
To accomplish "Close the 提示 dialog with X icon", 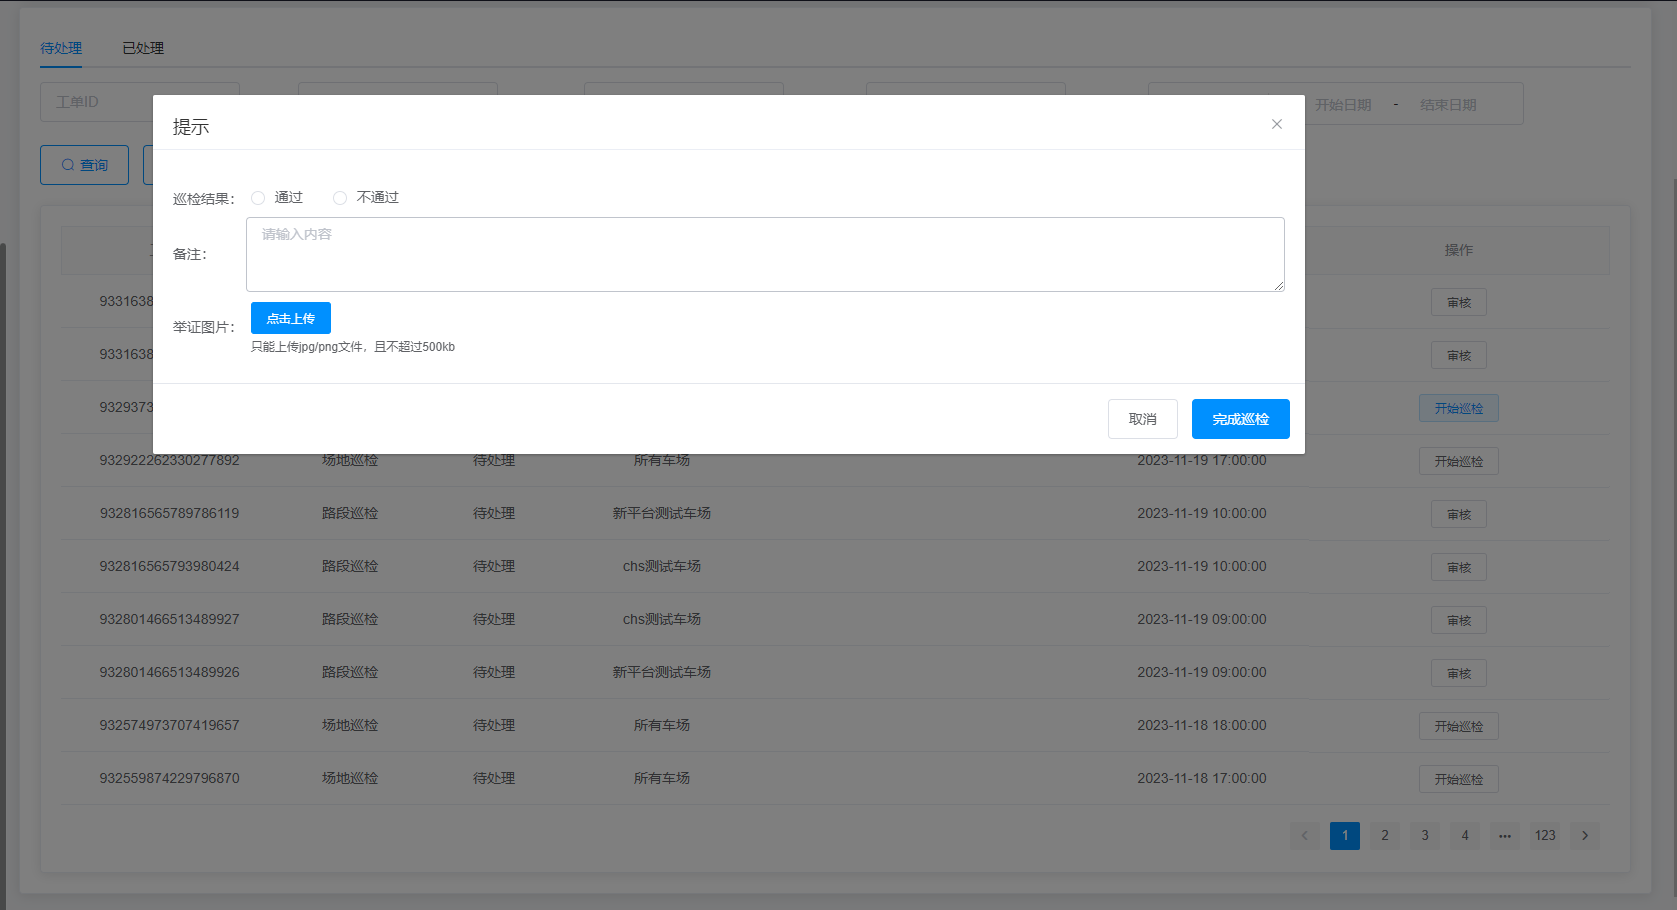I will [x=1276, y=124].
